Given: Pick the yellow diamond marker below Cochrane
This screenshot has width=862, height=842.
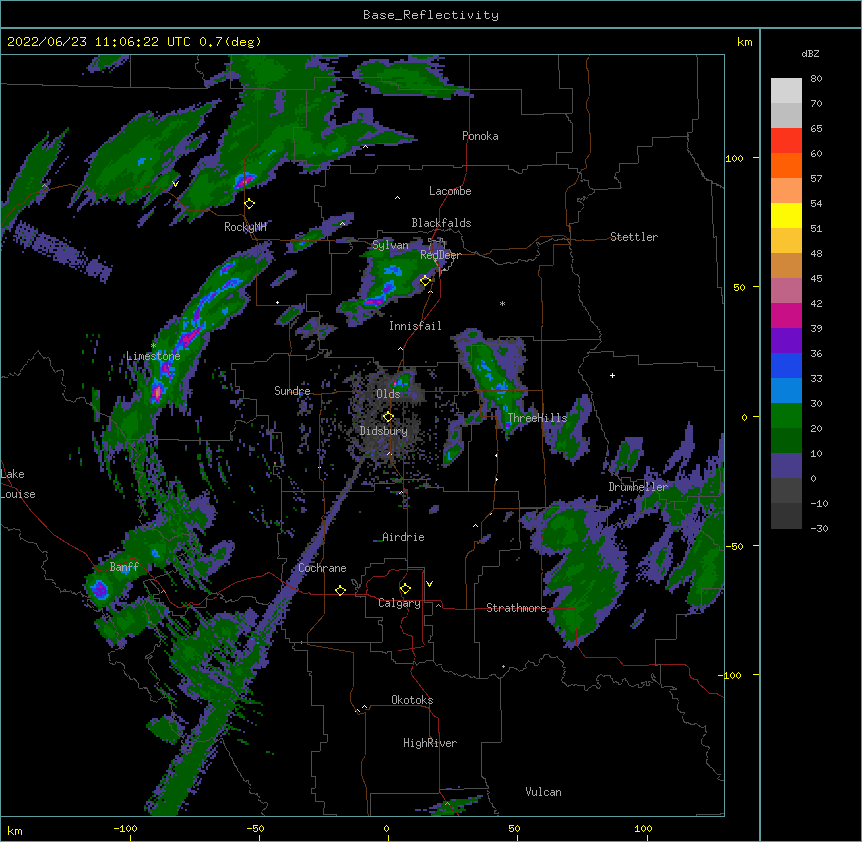Looking at the screenshot, I should [340, 590].
